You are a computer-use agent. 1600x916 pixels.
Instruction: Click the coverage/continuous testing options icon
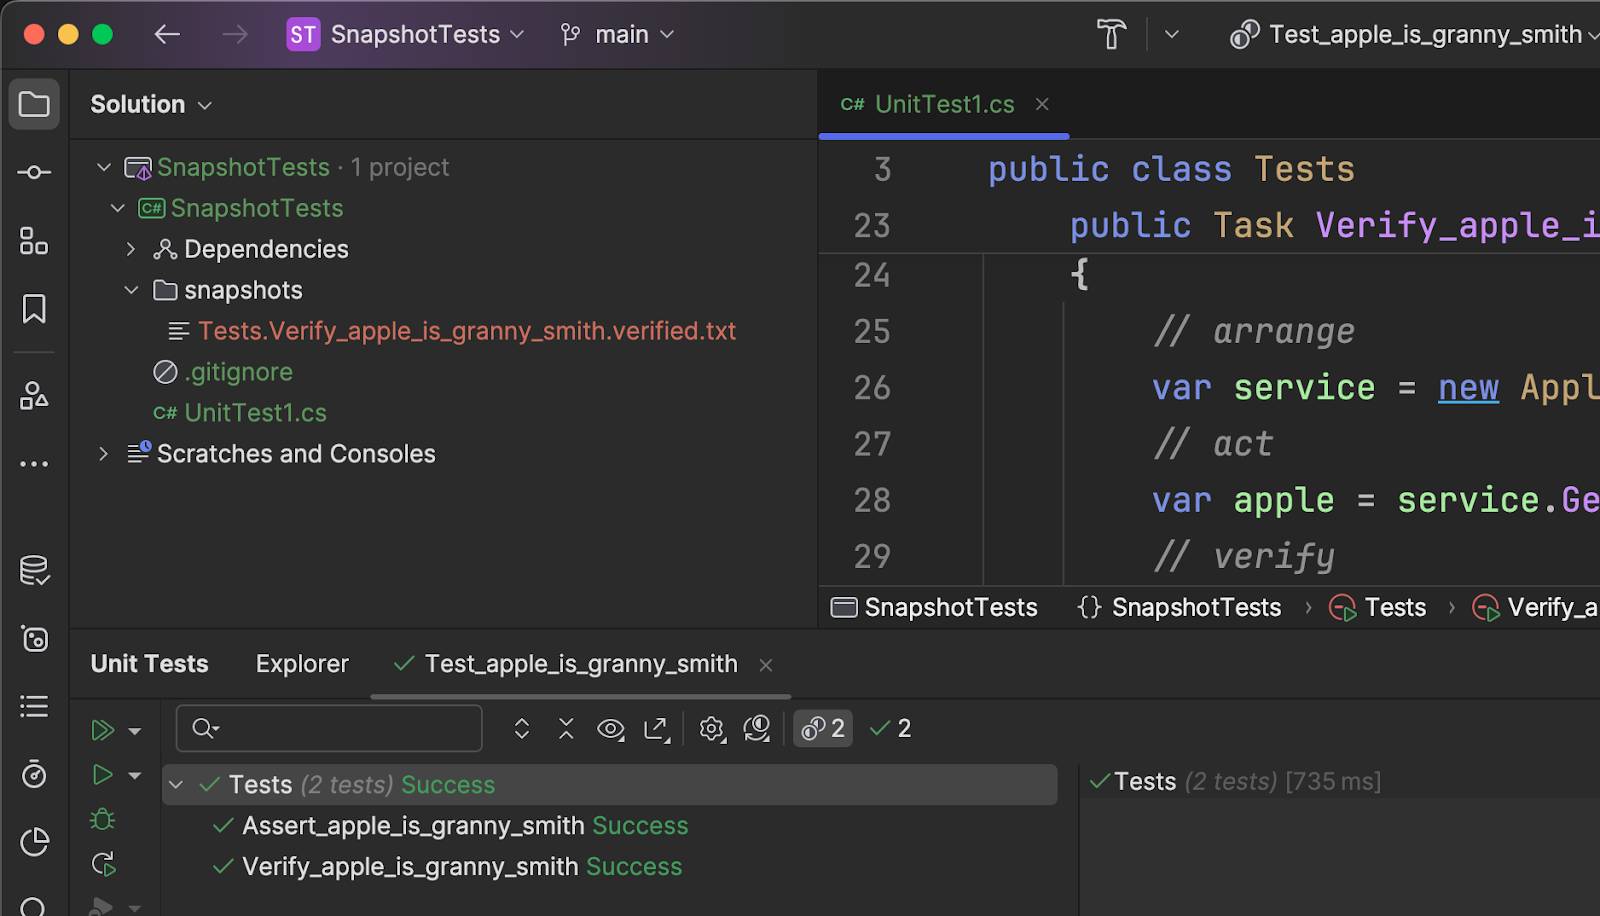pyautogui.click(x=757, y=729)
